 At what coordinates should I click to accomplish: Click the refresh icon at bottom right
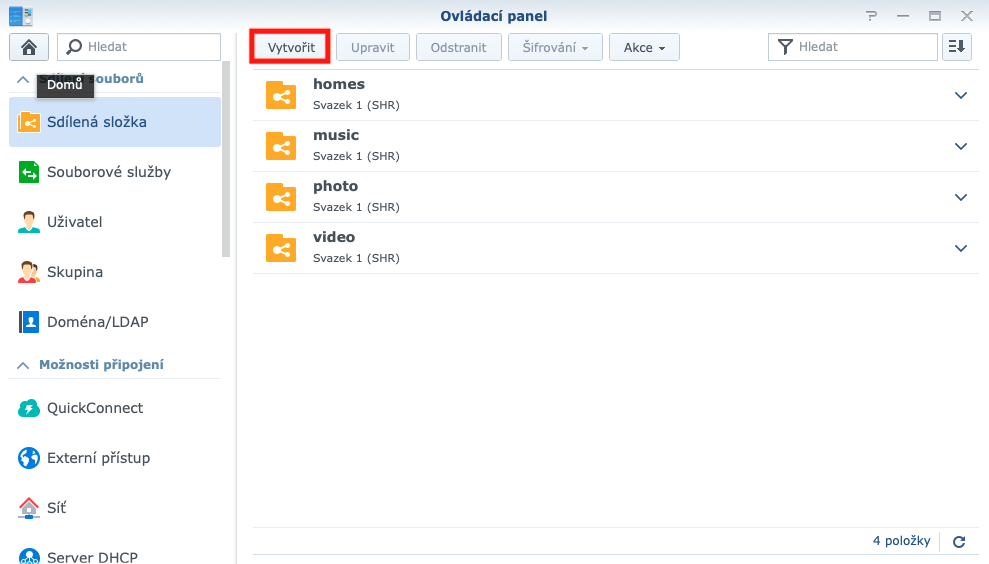(959, 541)
